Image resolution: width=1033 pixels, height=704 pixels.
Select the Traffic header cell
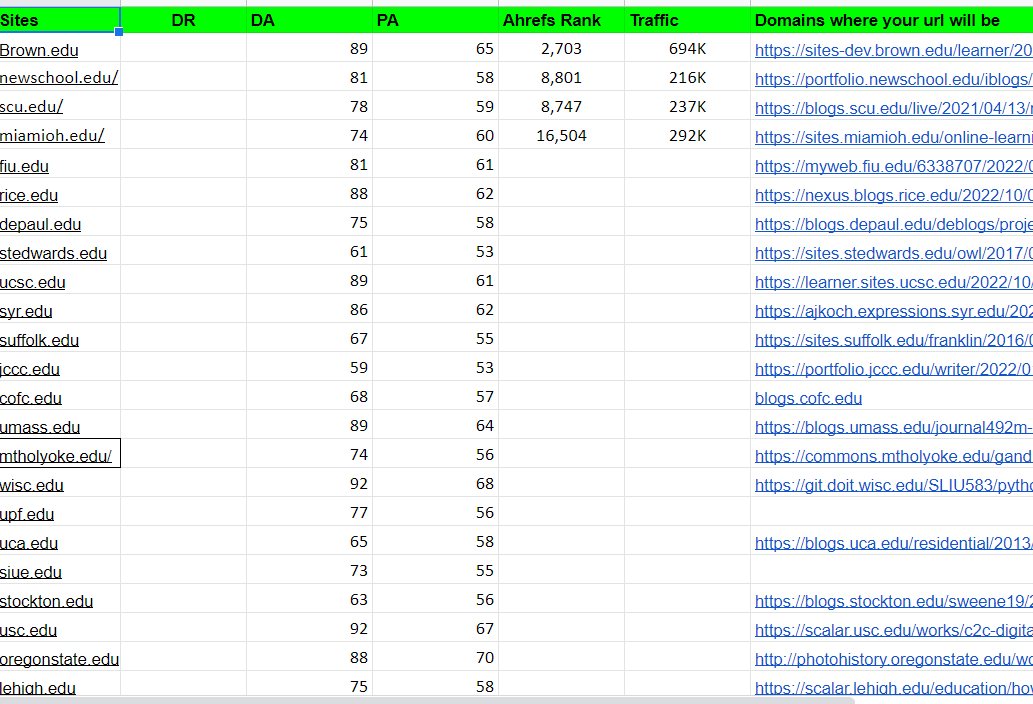pos(687,20)
